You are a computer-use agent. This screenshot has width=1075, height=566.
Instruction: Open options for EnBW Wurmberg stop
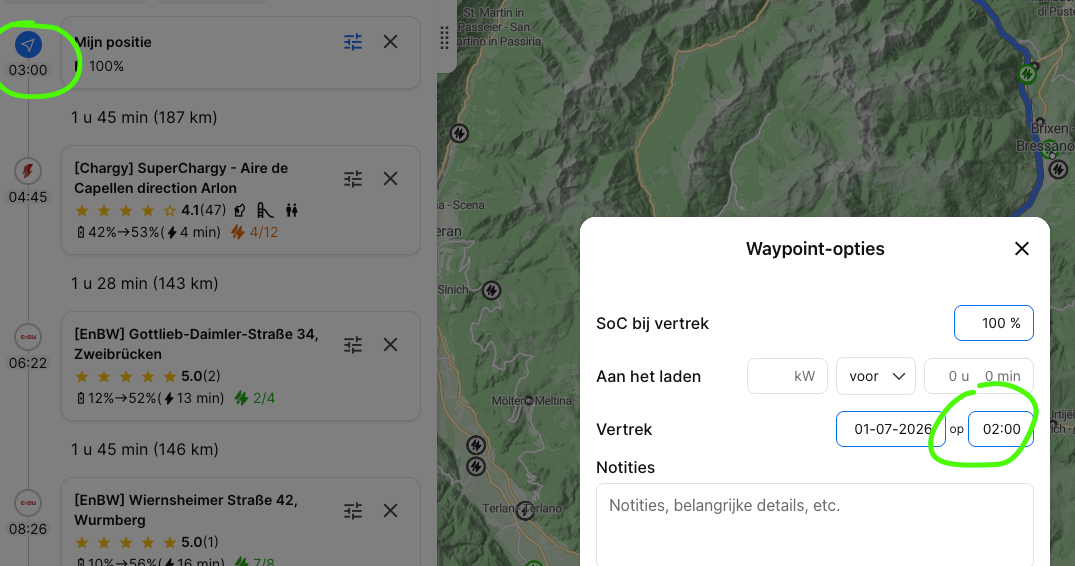click(353, 510)
